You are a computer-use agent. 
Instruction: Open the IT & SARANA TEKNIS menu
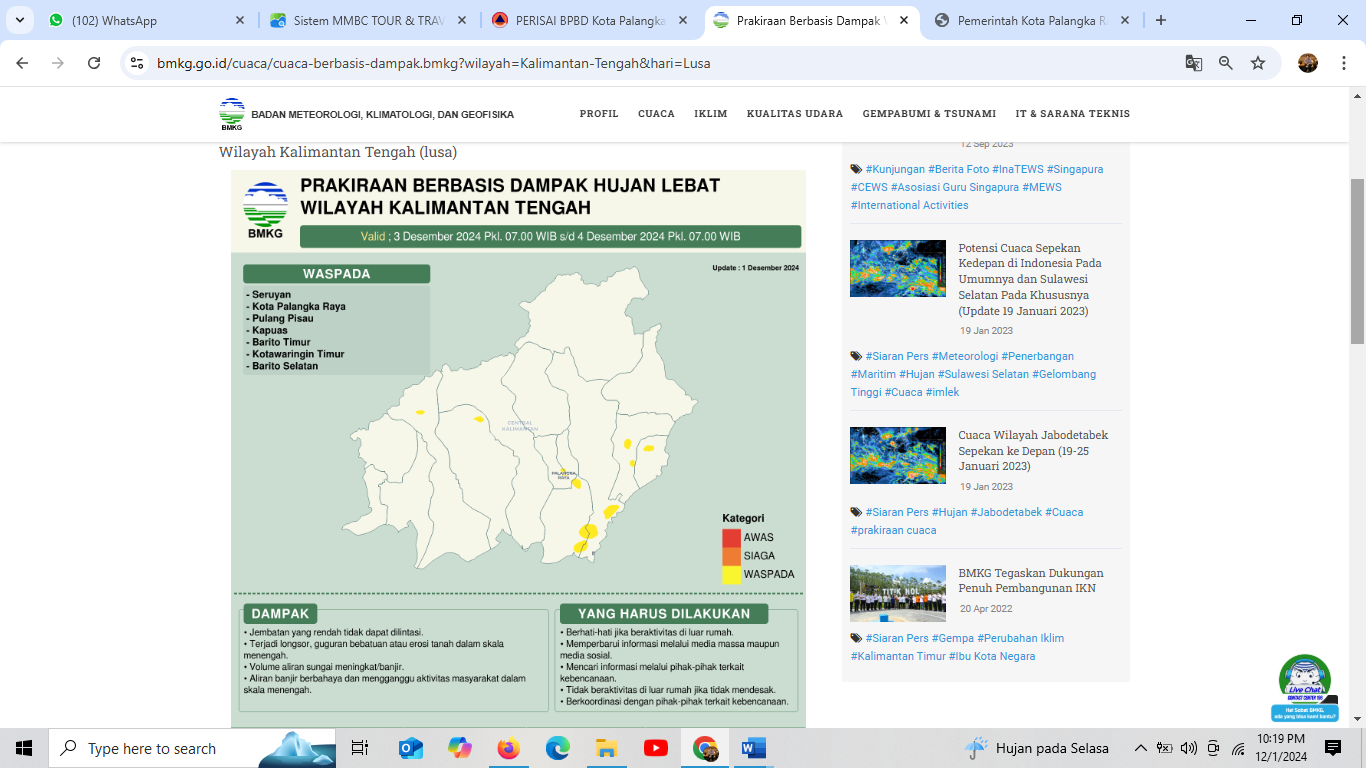coord(1073,114)
